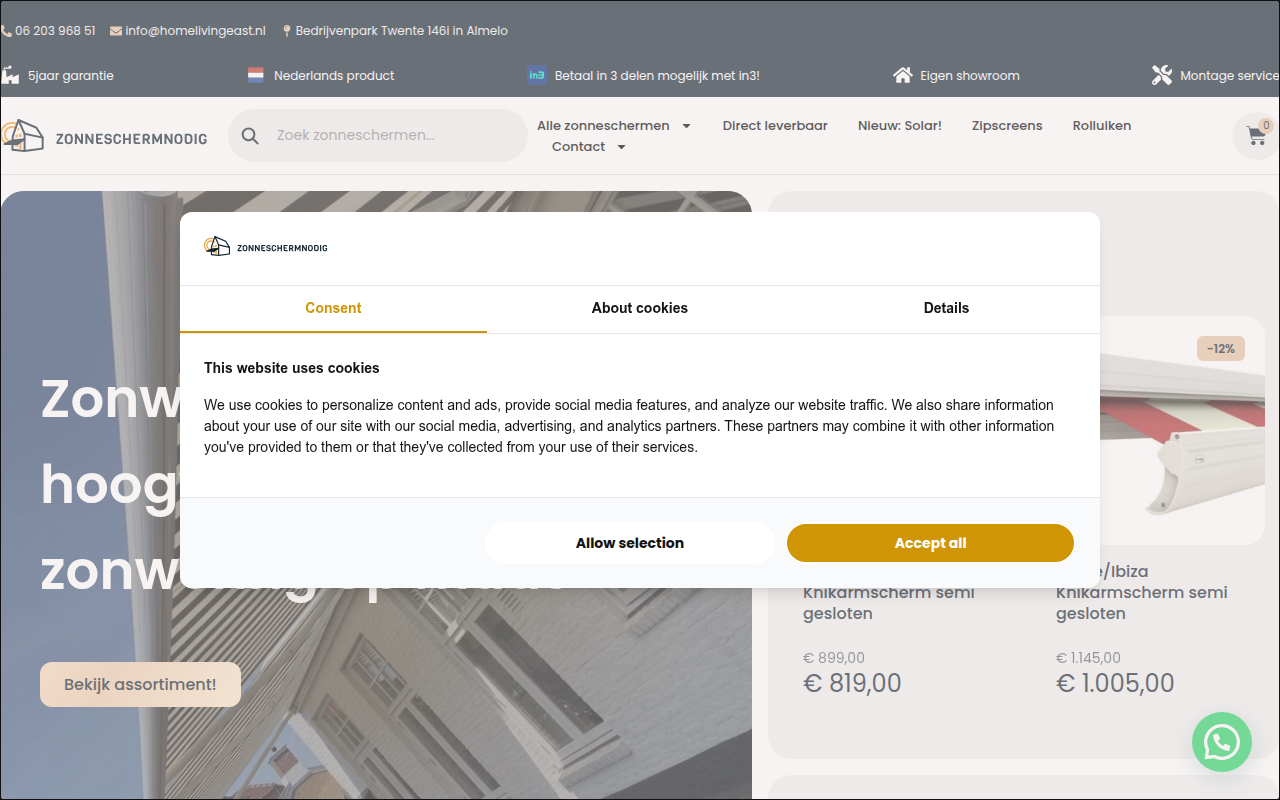
Task: Click the This website uses cookies heading
Action: coord(292,368)
